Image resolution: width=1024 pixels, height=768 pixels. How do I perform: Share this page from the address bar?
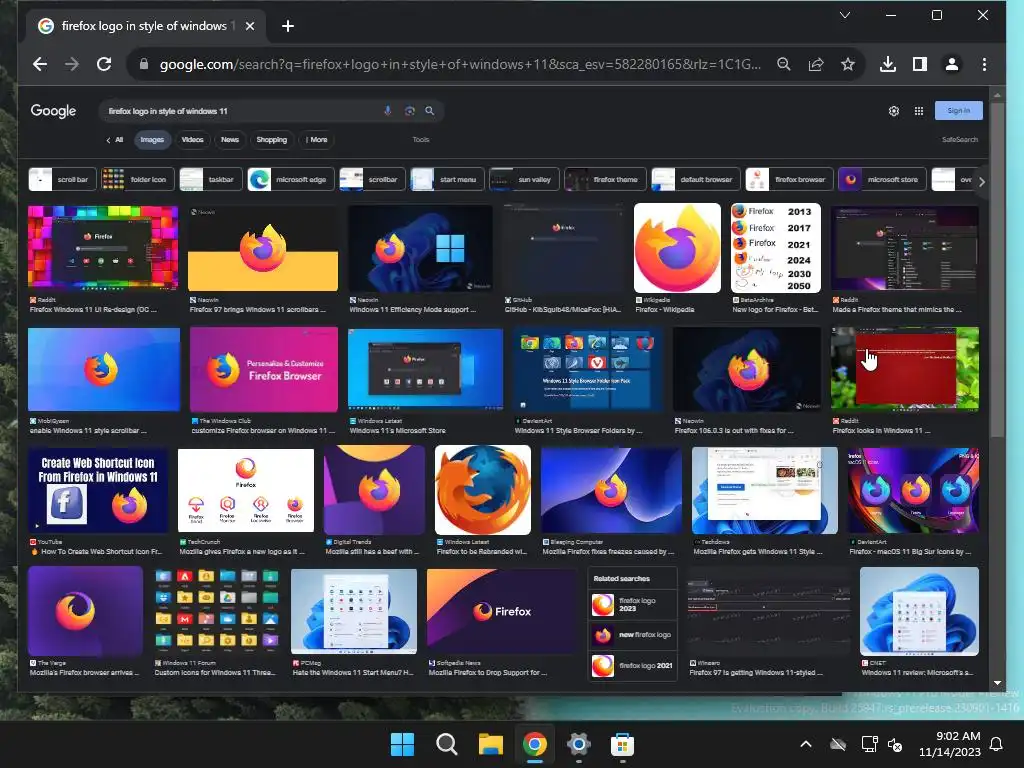[x=816, y=64]
